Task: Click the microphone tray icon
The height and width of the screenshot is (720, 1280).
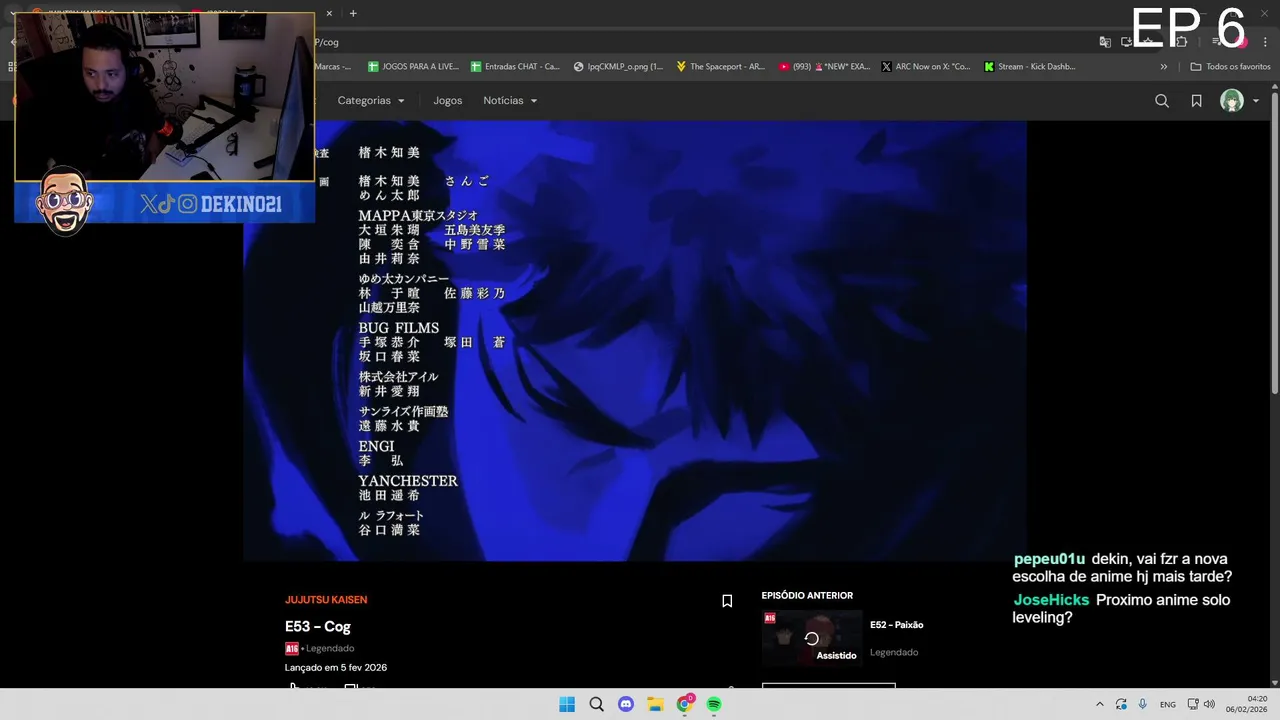Action: coord(1143,704)
